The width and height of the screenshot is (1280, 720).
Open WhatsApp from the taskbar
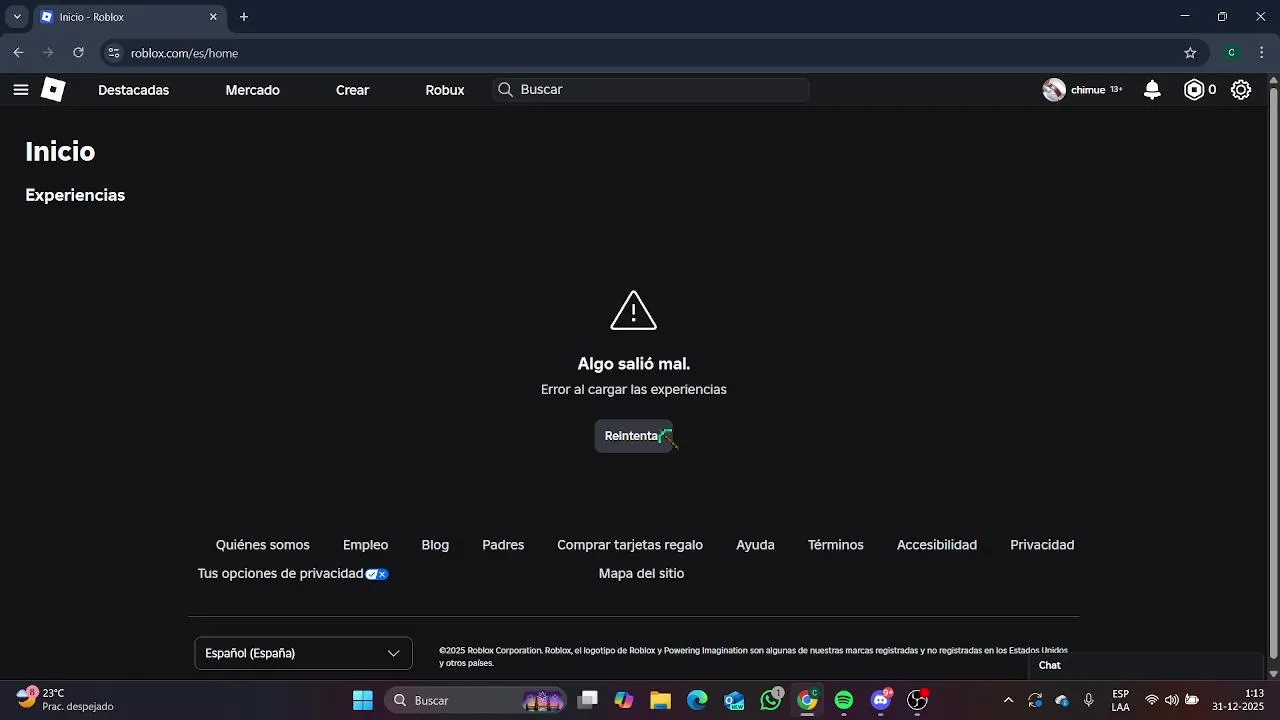click(771, 700)
